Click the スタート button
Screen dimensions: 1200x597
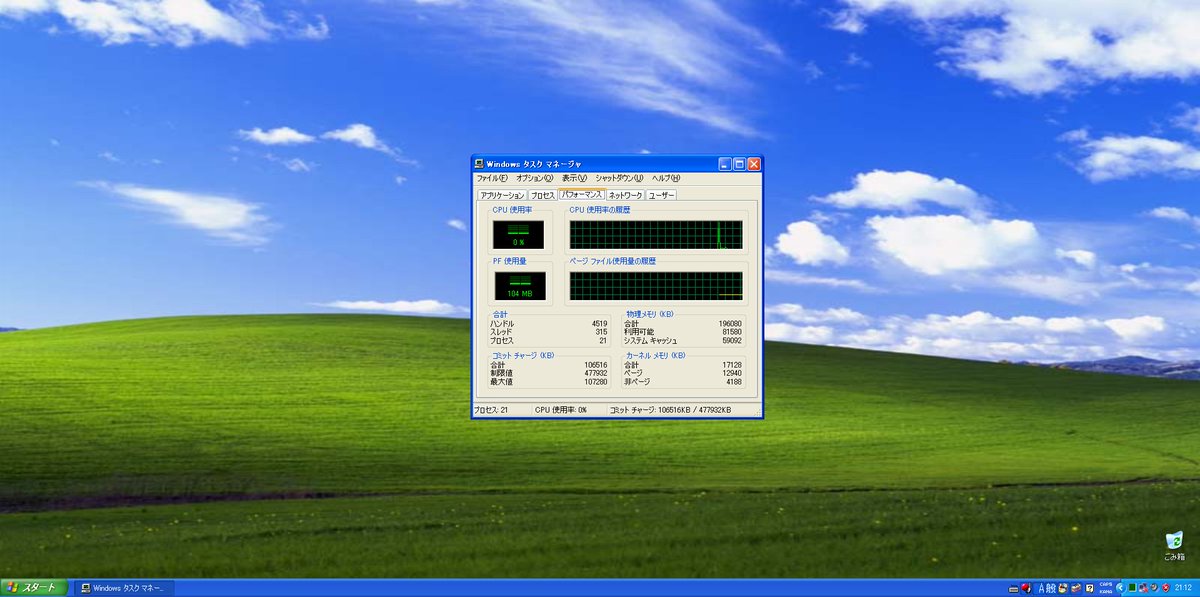tap(33, 588)
